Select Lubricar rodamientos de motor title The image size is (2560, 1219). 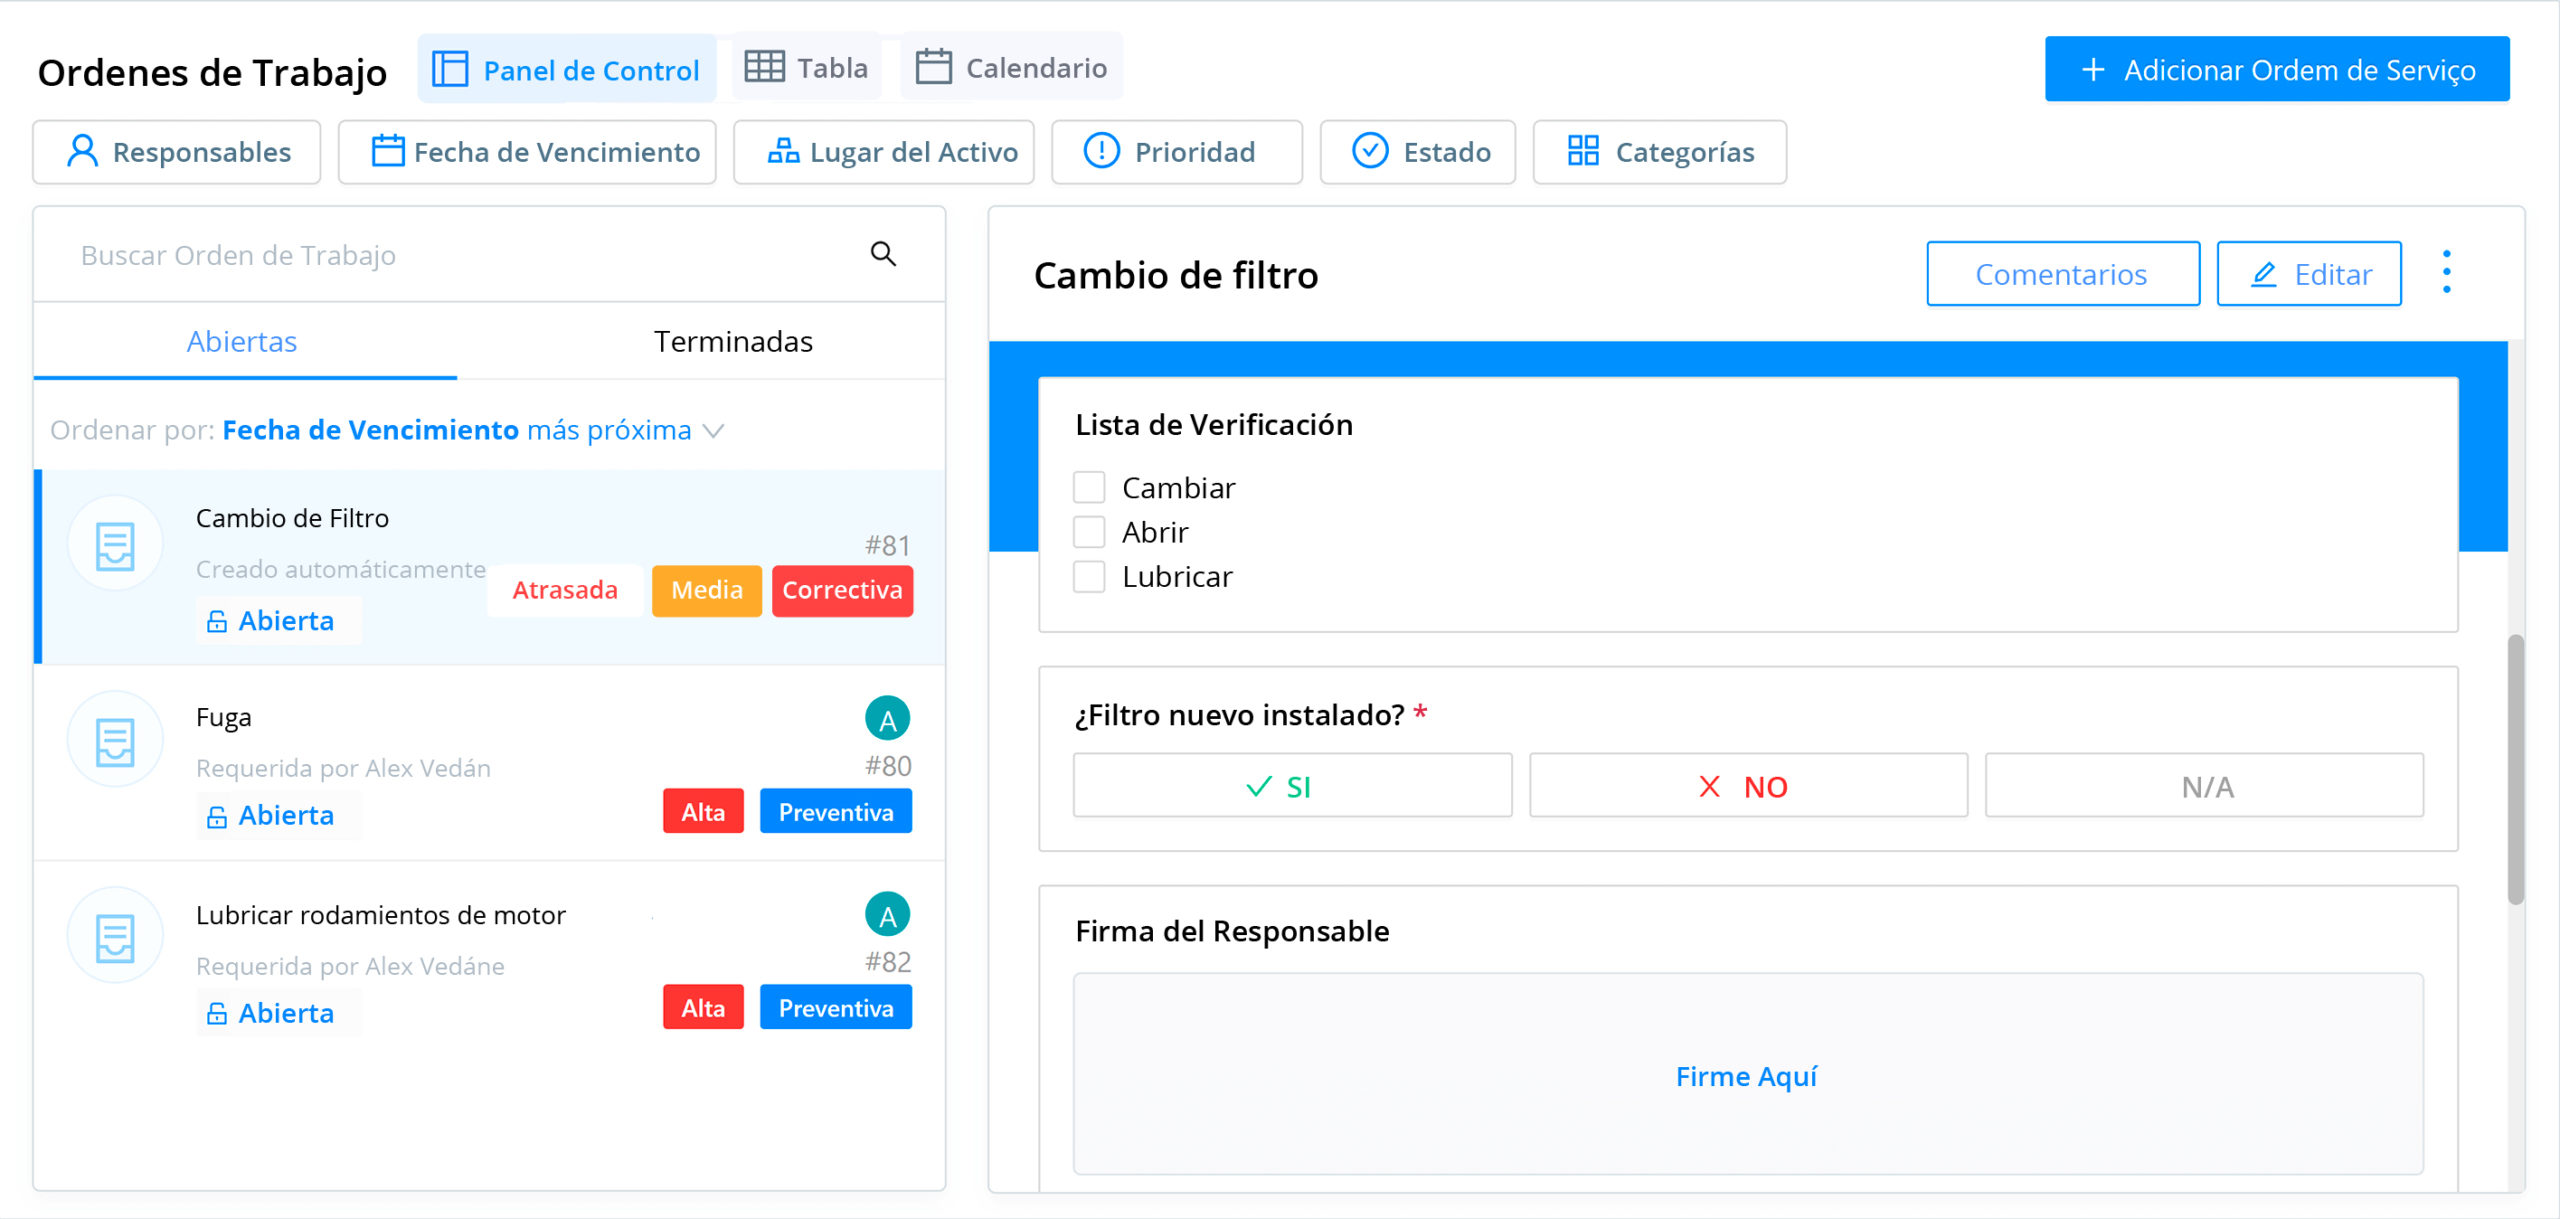(x=381, y=915)
